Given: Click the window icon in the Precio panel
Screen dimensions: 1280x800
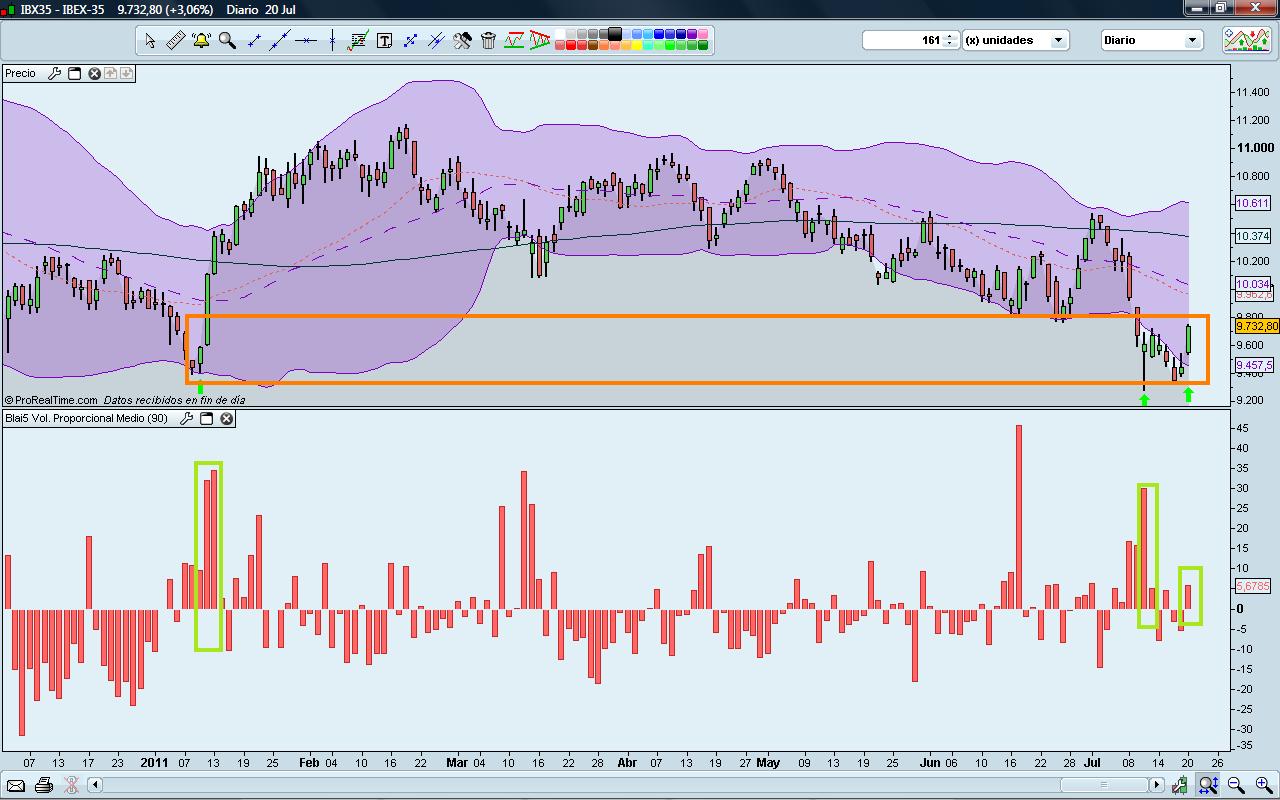Looking at the screenshot, I should [74, 73].
